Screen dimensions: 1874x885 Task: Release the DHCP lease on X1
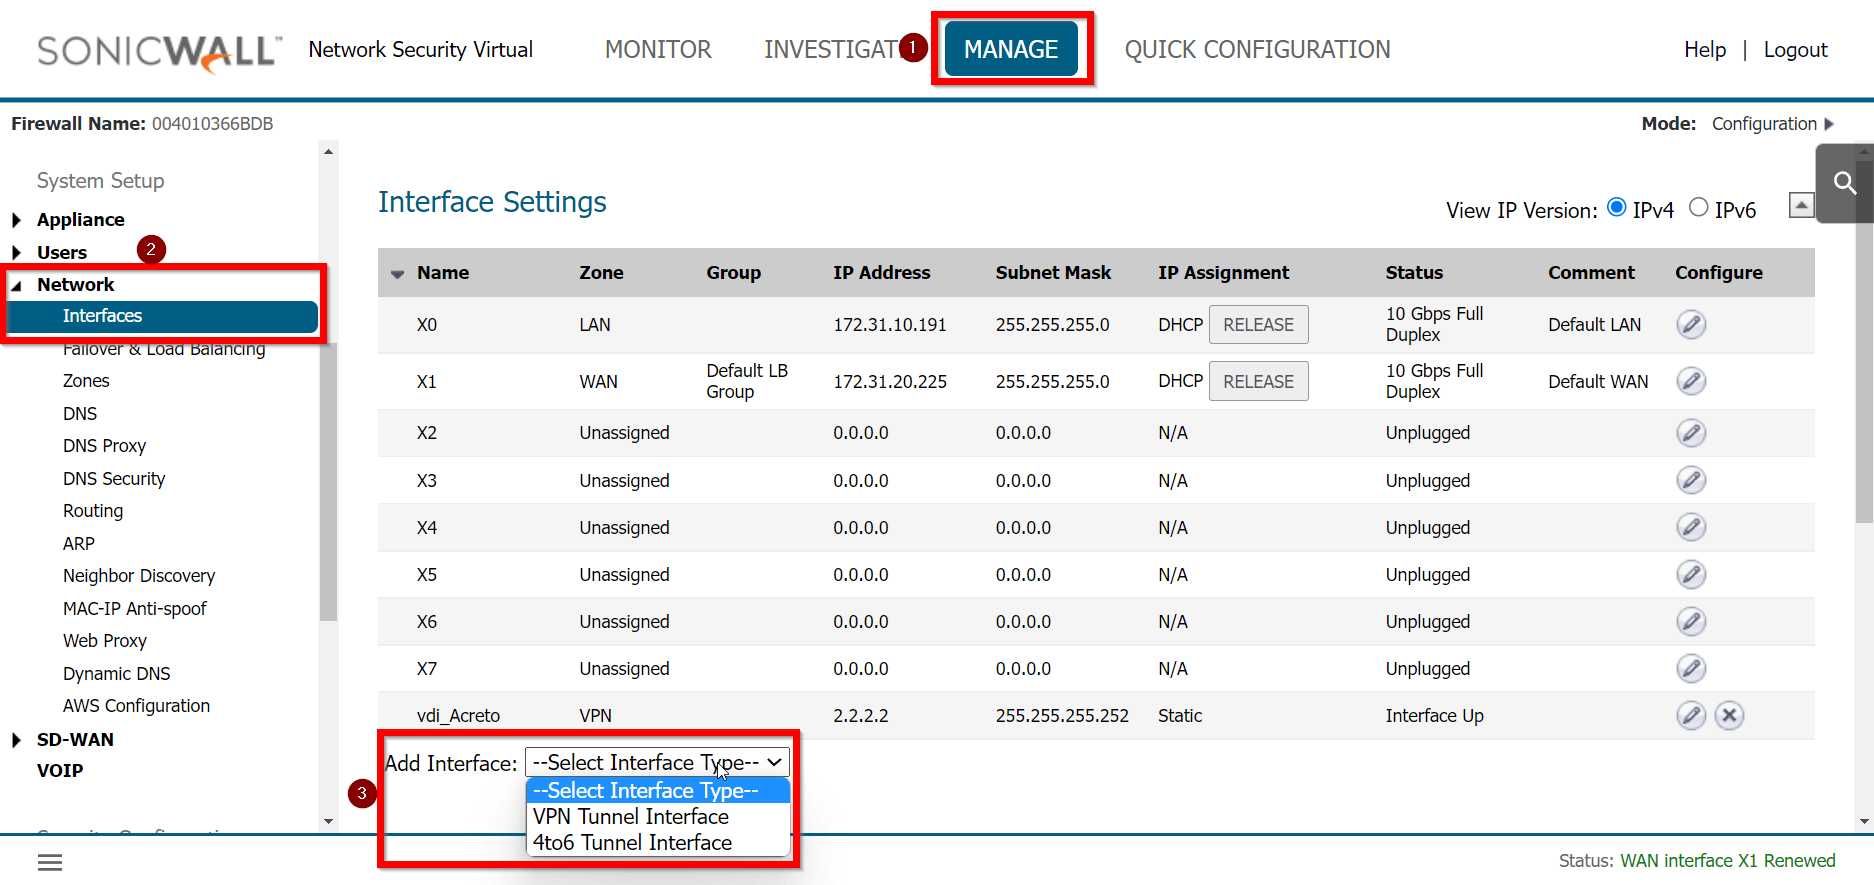[x=1258, y=381]
